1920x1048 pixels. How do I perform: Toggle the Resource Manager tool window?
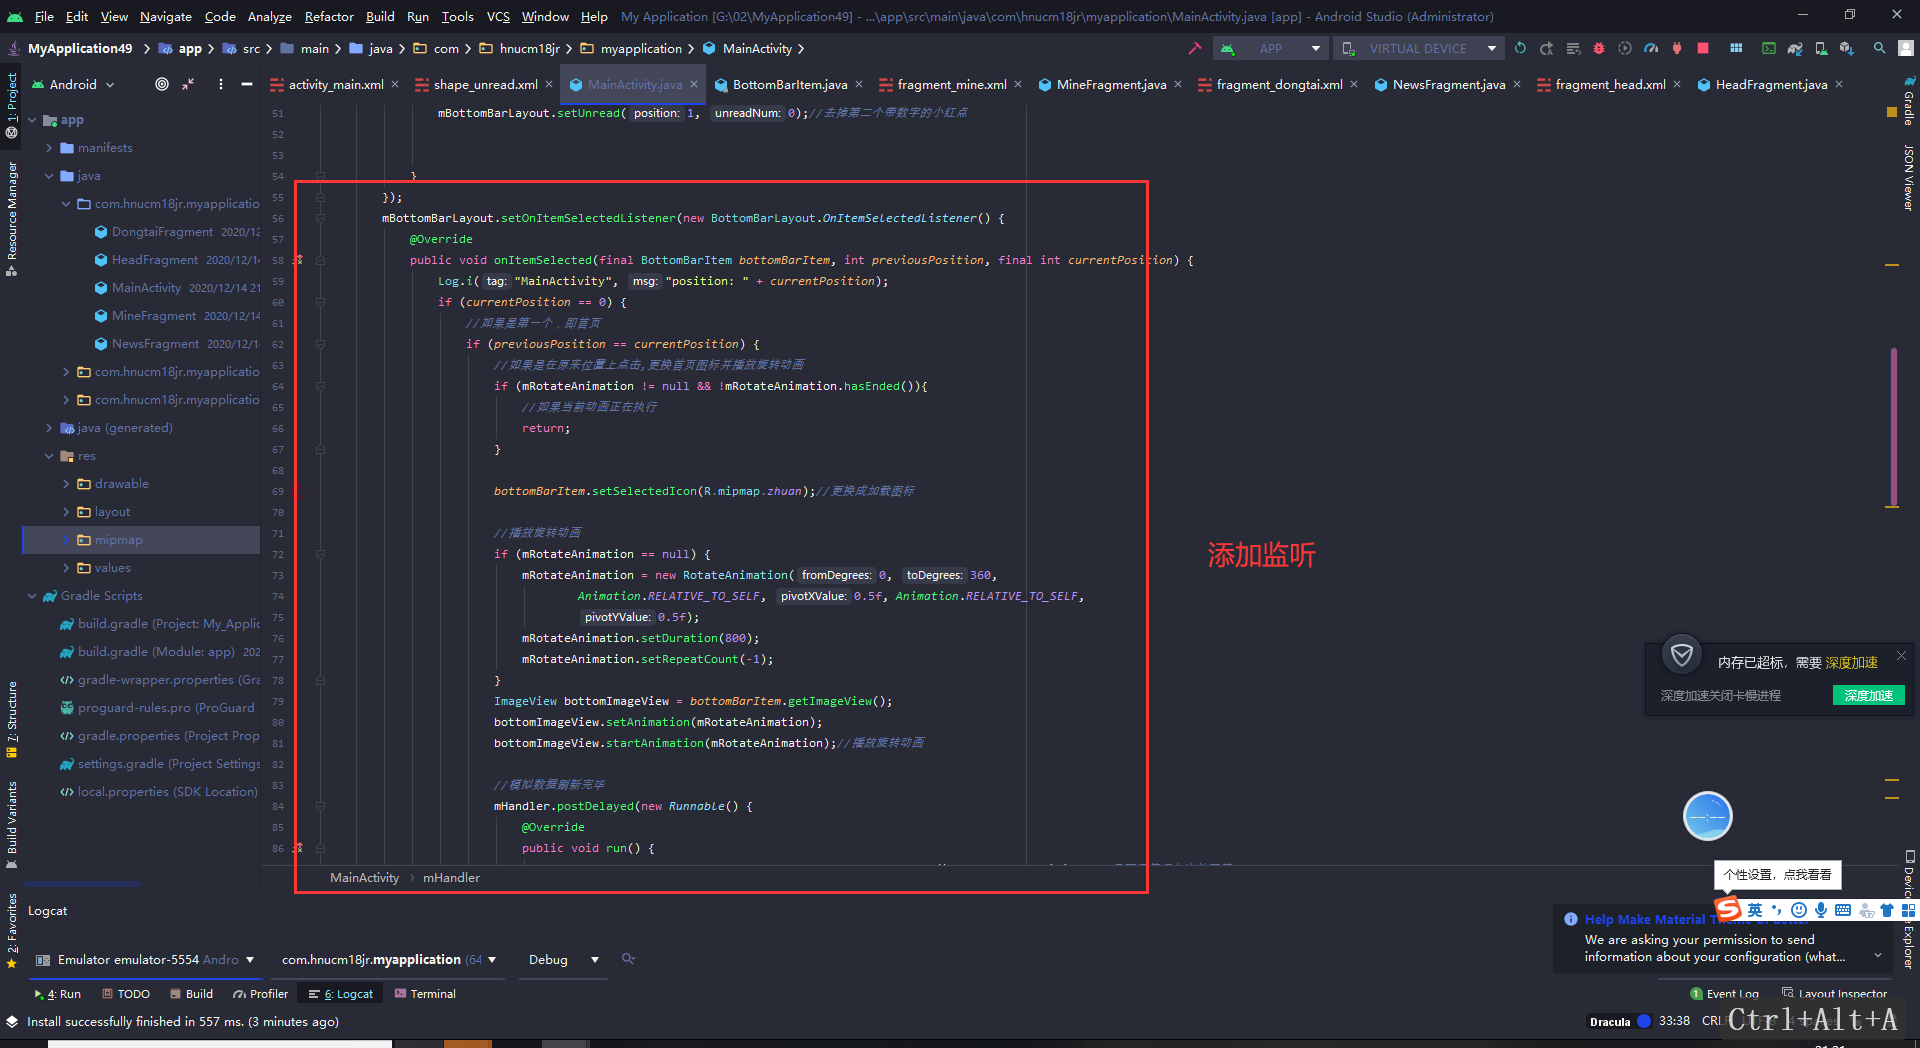click(11, 218)
